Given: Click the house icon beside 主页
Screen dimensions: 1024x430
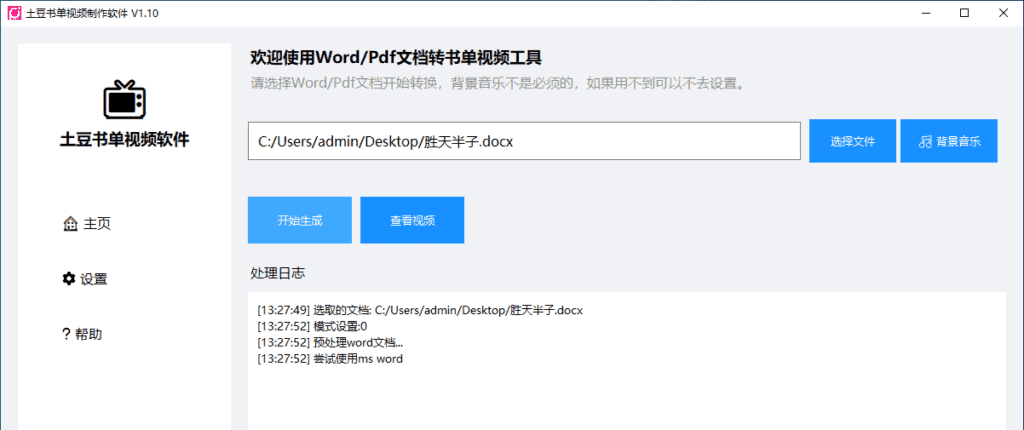Looking at the screenshot, I should 69,224.
